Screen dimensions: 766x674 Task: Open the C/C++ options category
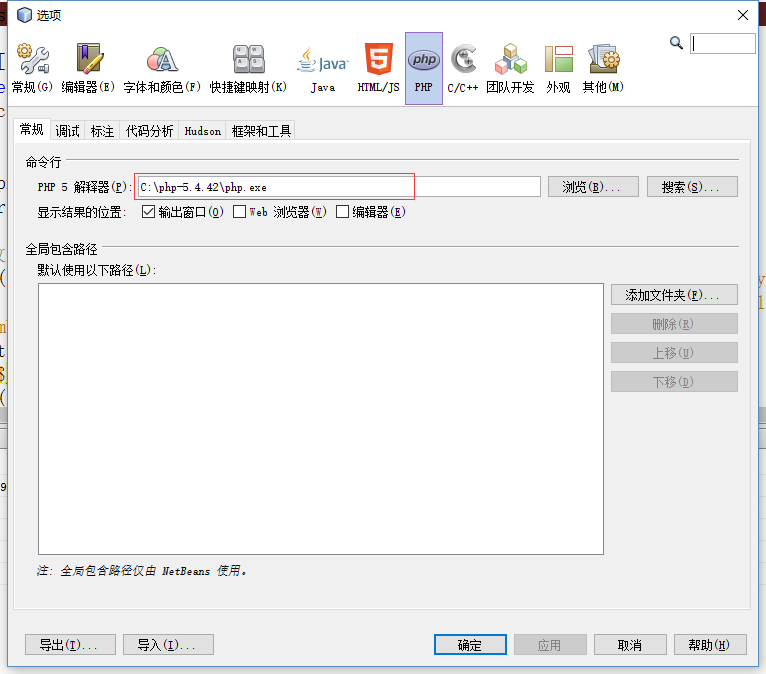(x=463, y=68)
